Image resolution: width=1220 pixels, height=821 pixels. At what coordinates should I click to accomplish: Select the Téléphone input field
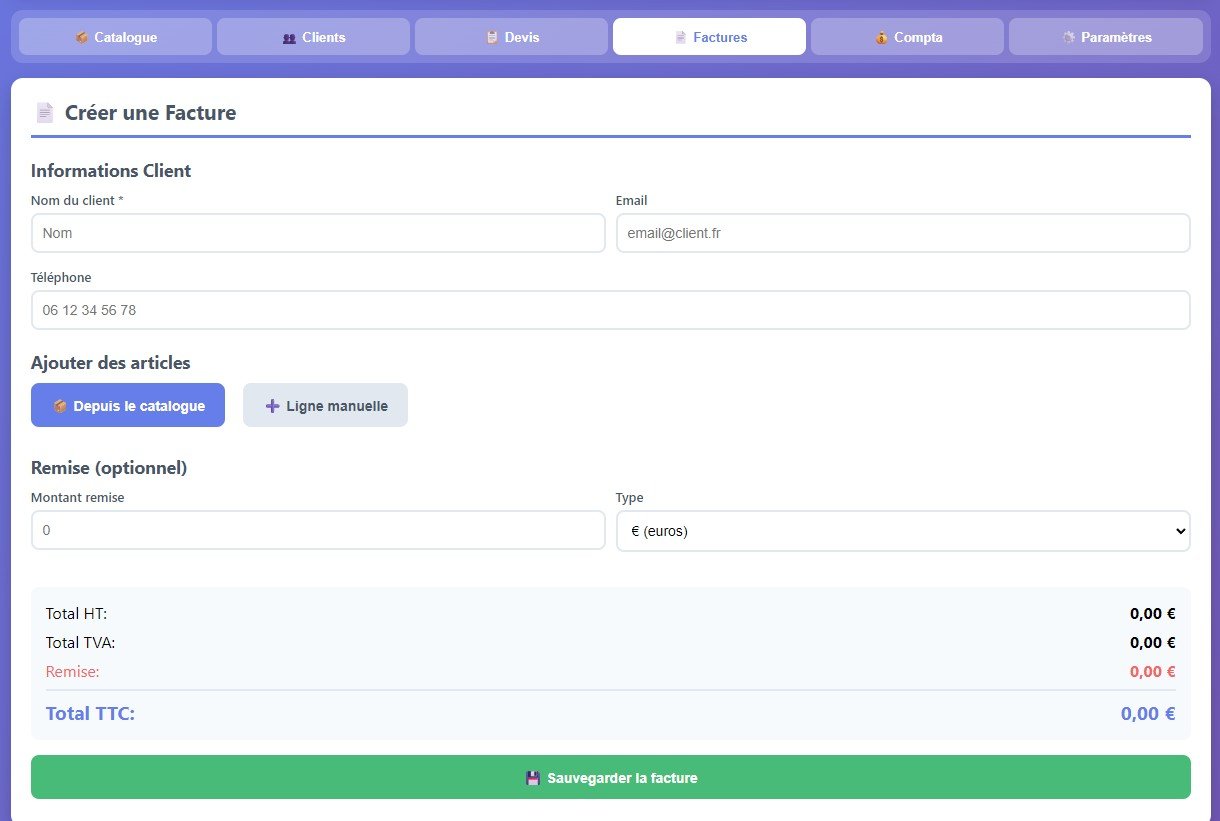point(610,310)
